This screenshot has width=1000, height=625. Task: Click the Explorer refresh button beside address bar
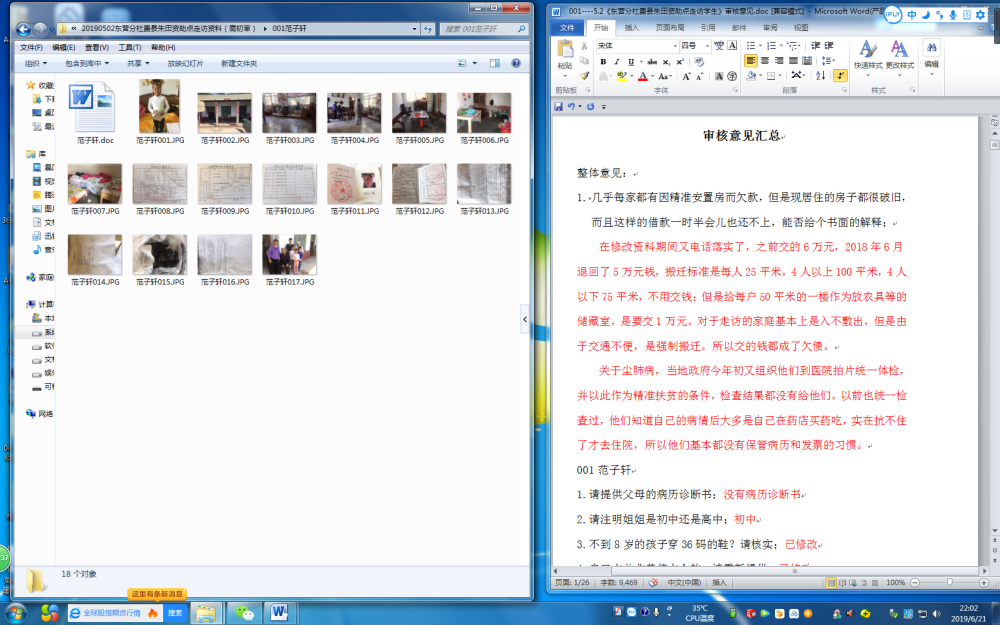click(428, 29)
